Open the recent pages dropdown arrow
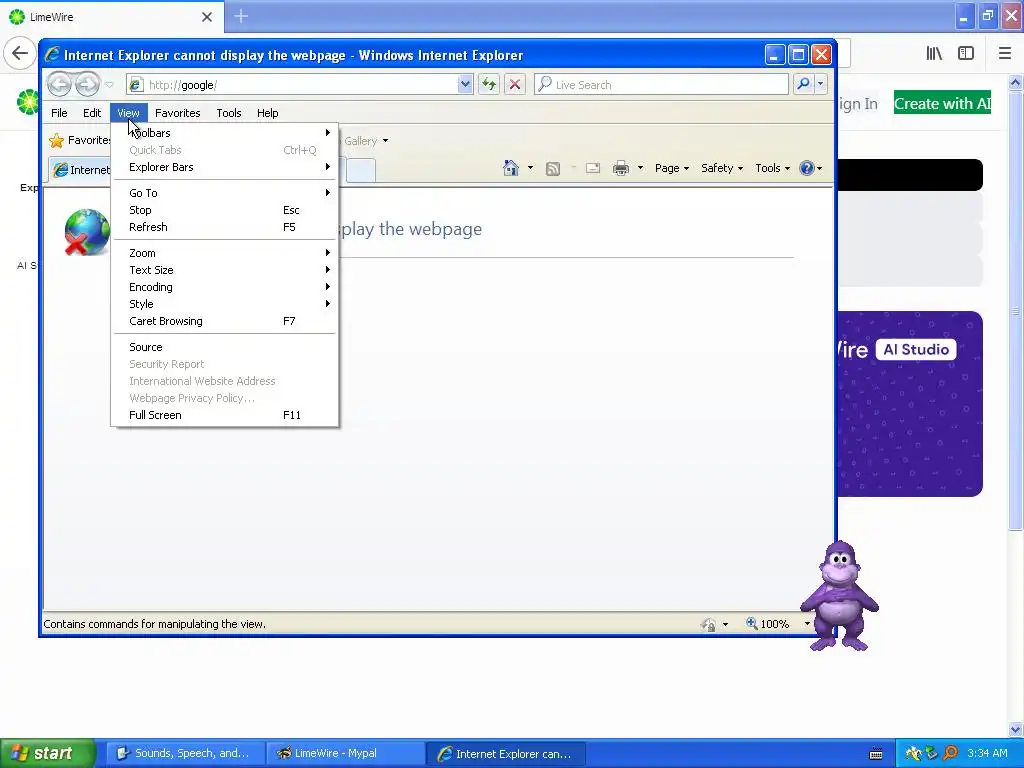This screenshot has height=768, width=1024. coord(109,85)
